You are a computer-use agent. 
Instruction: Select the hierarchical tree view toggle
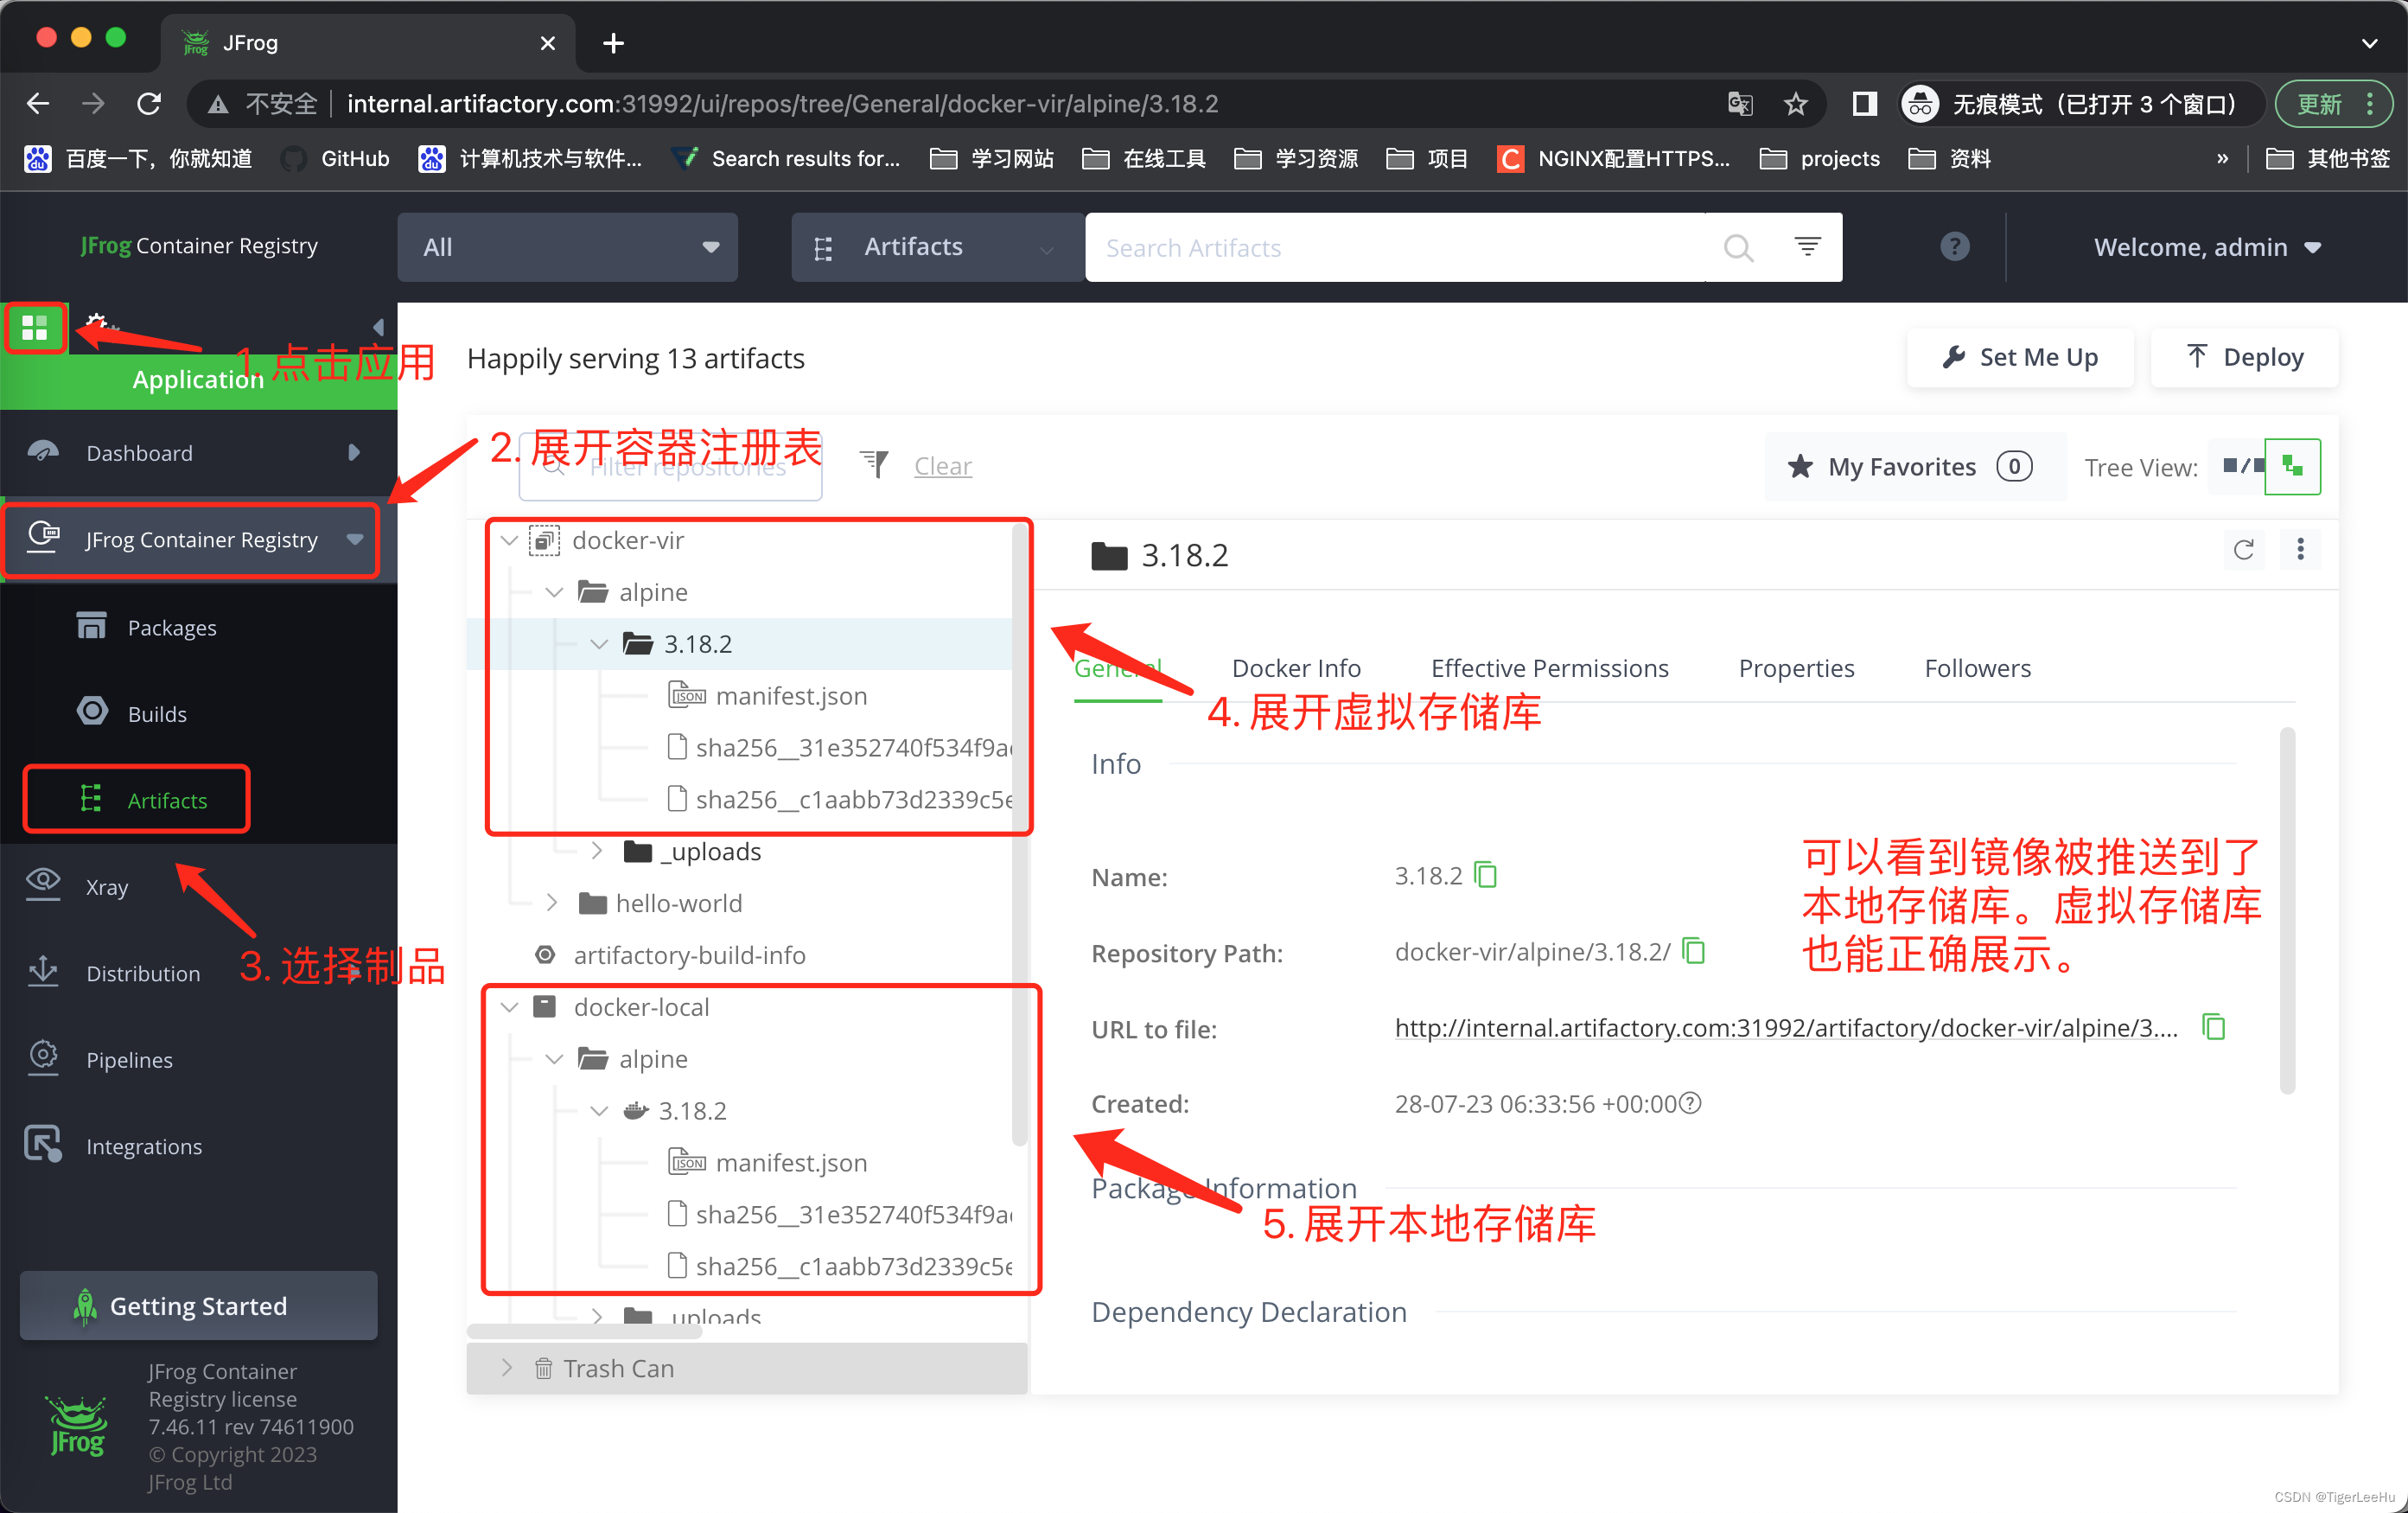[2292, 466]
